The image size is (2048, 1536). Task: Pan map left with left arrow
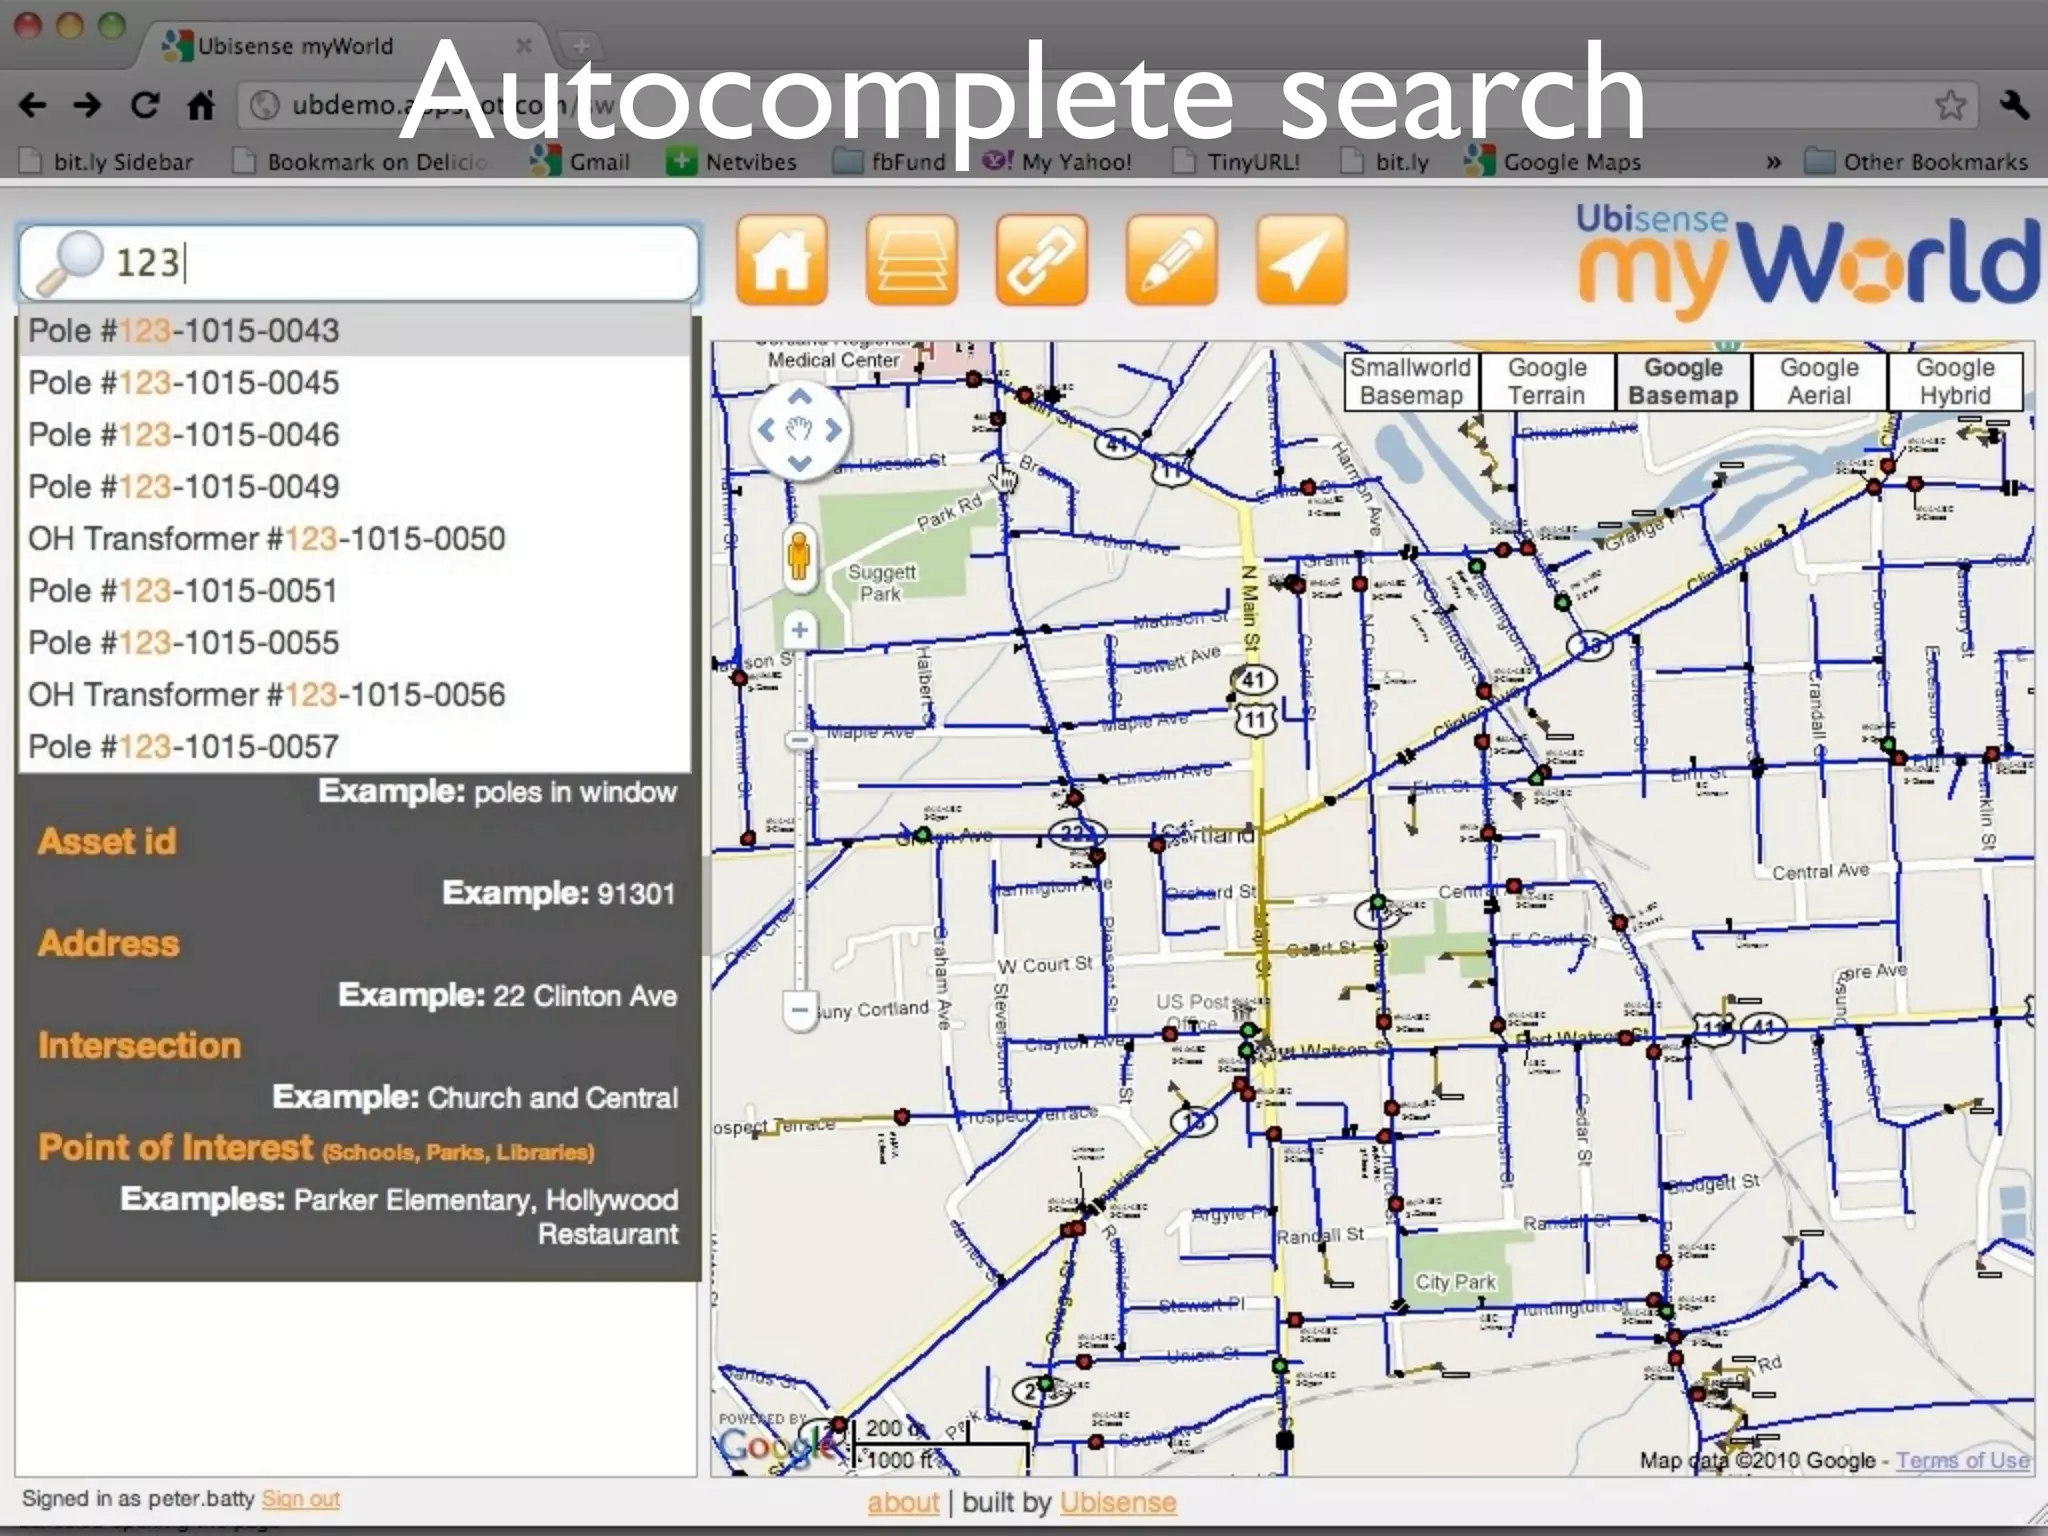pyautogui.click(x=767, y=431)
